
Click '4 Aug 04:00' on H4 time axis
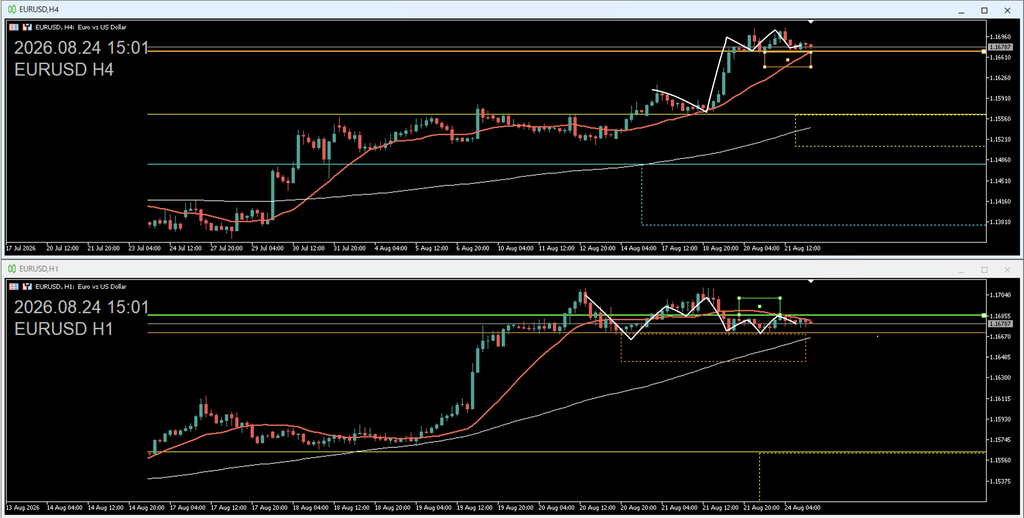[391, 249]
